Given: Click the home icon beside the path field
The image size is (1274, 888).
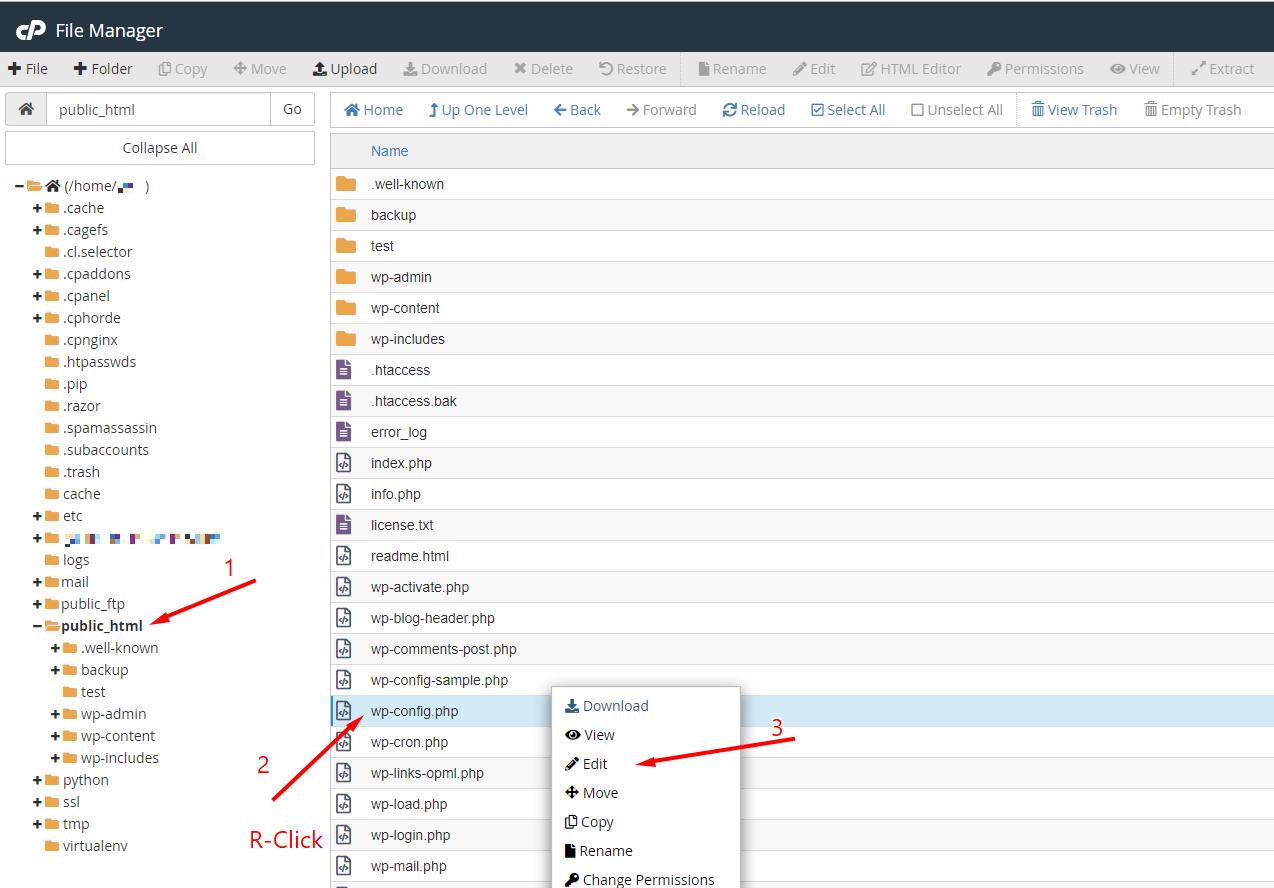Looking at the screenshot, I should (26, 109).
